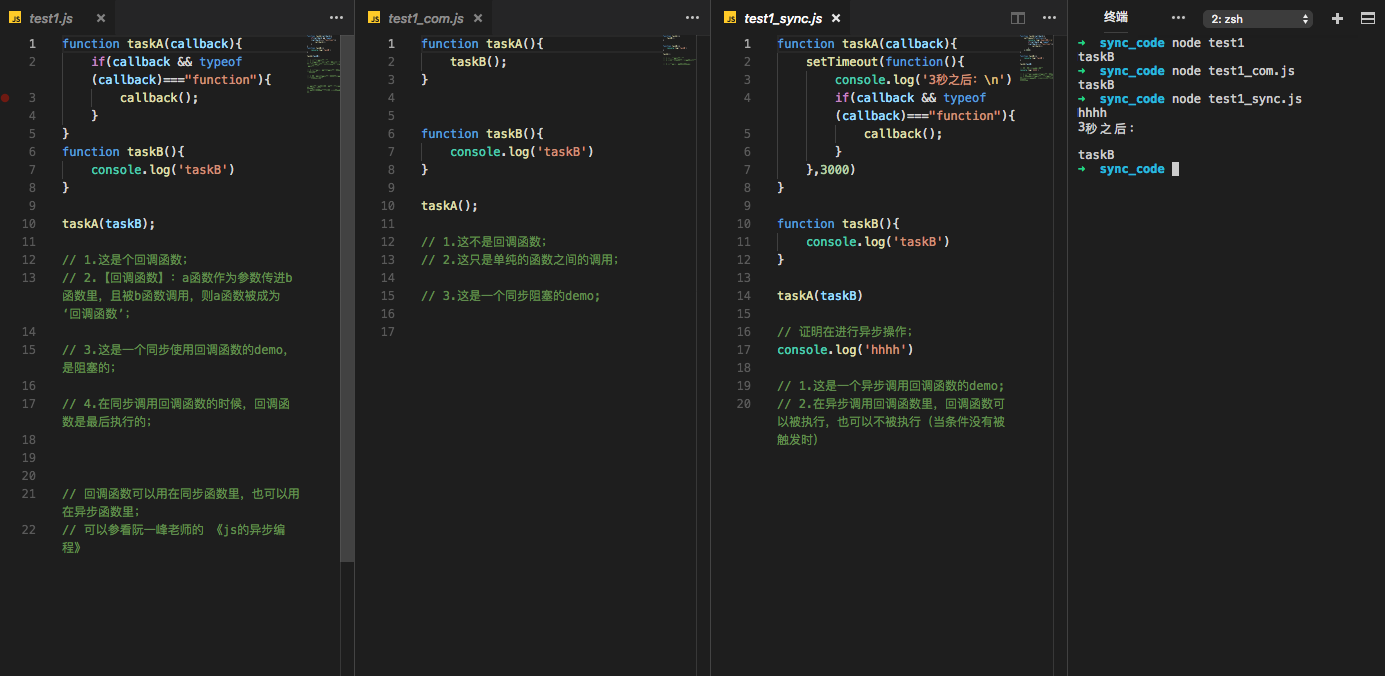Close the test1_com.js tab
Viewport: 1385px width, 676px height.
[x=478, y=18]
